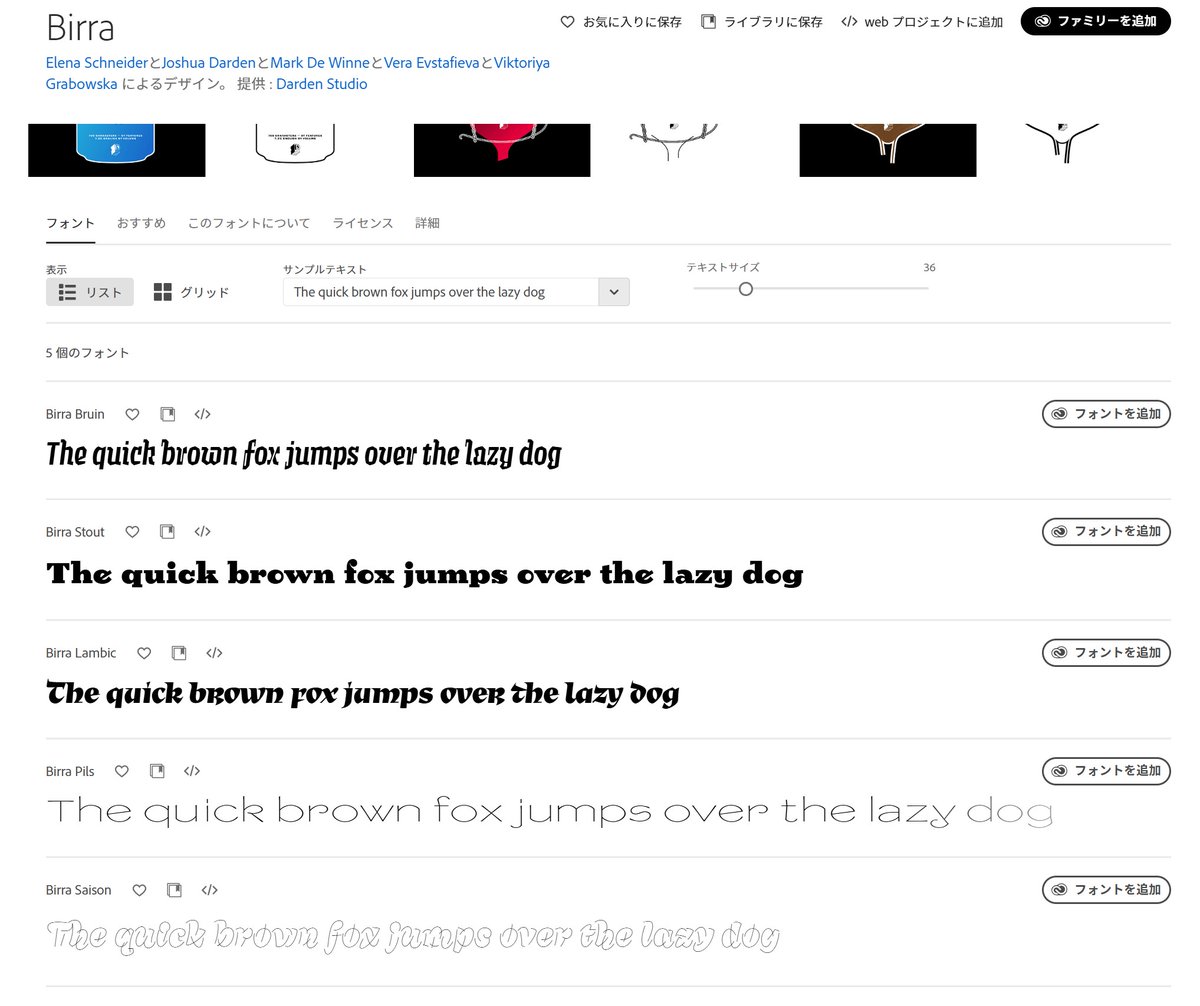The height and width of the screenshot is (1006, 1200).
Task: Save Birra Bruin to library icon
Action: point(167,414)
